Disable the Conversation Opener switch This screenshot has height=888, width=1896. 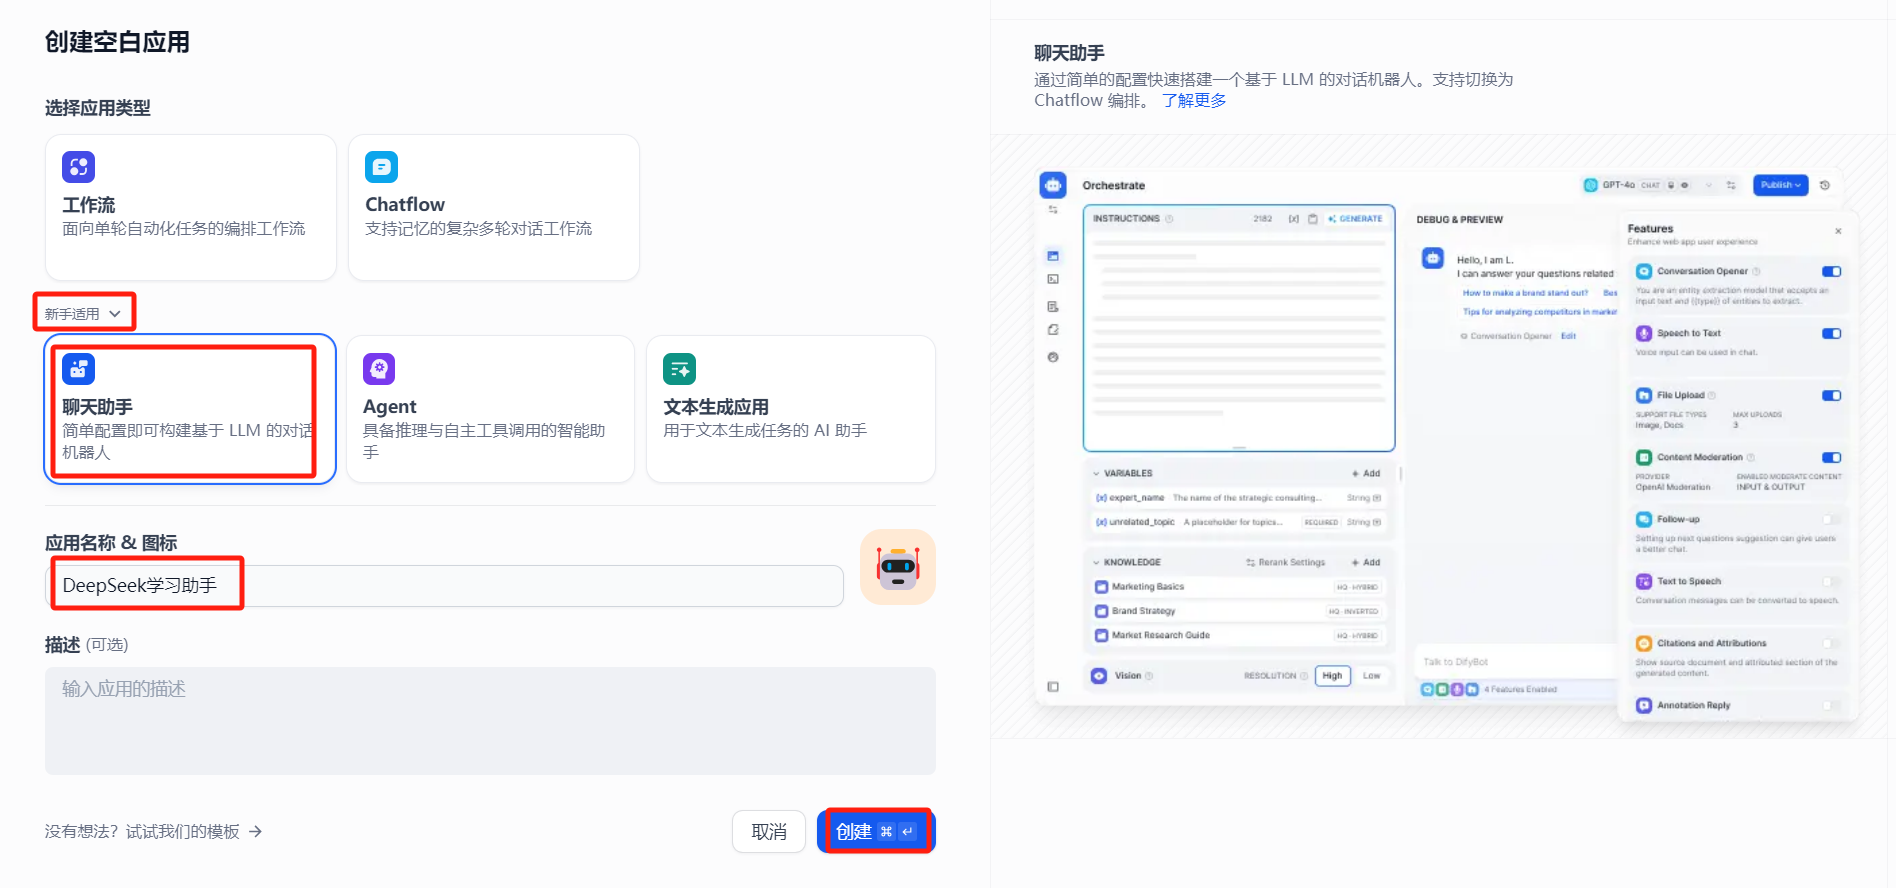click(1832, 272)
